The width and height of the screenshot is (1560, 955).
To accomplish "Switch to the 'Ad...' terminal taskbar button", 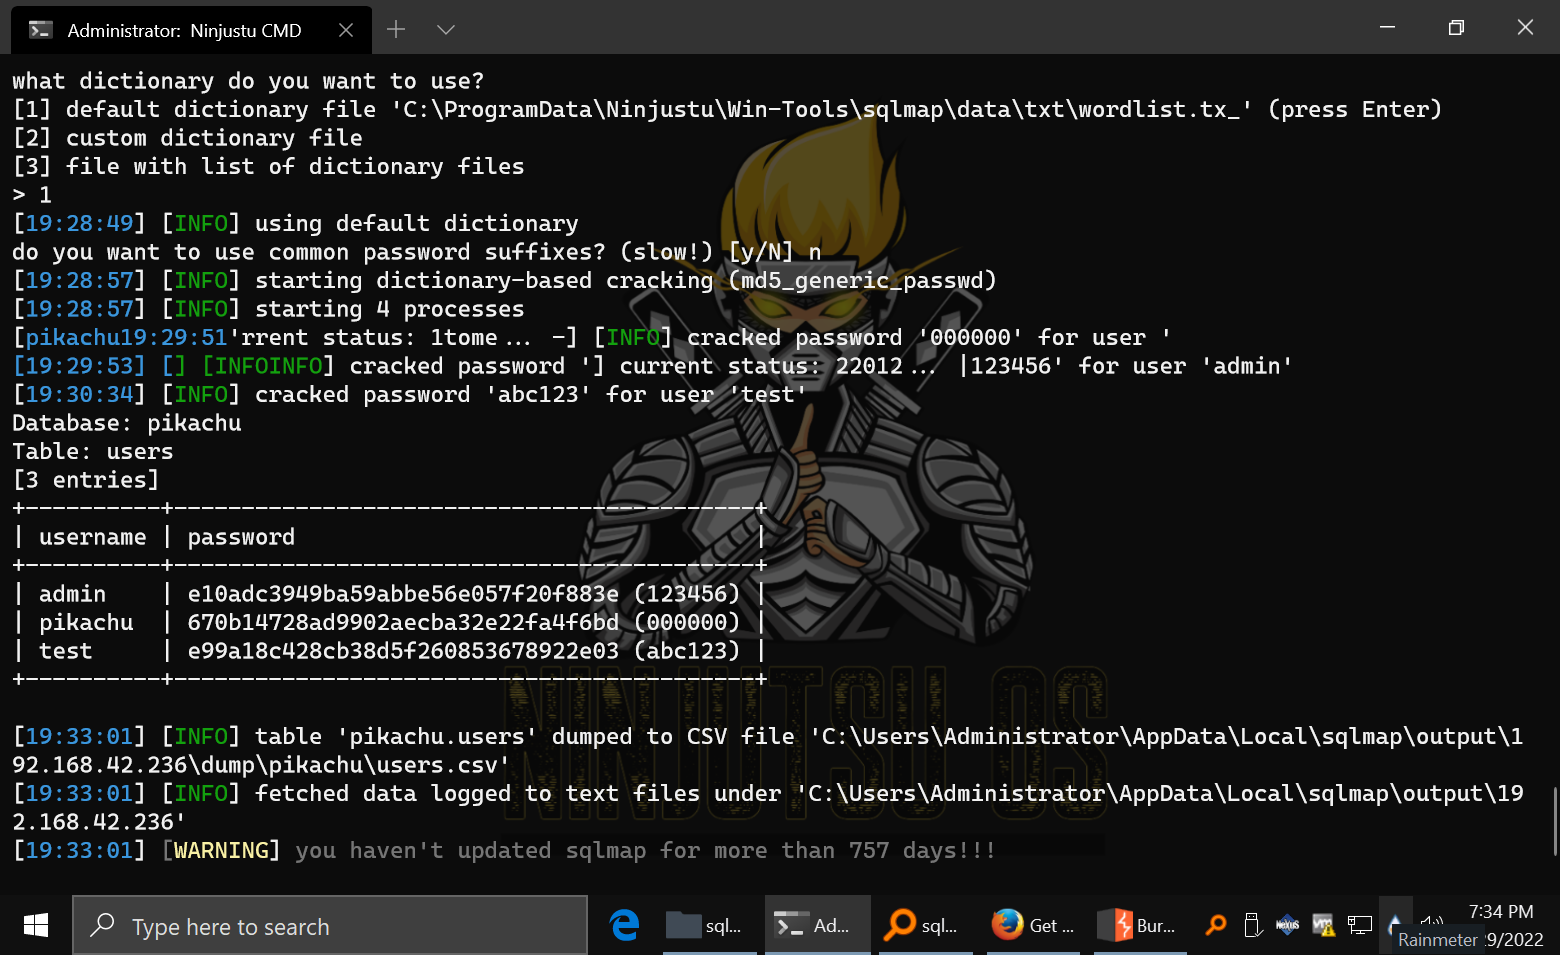I will click(816, 925).
